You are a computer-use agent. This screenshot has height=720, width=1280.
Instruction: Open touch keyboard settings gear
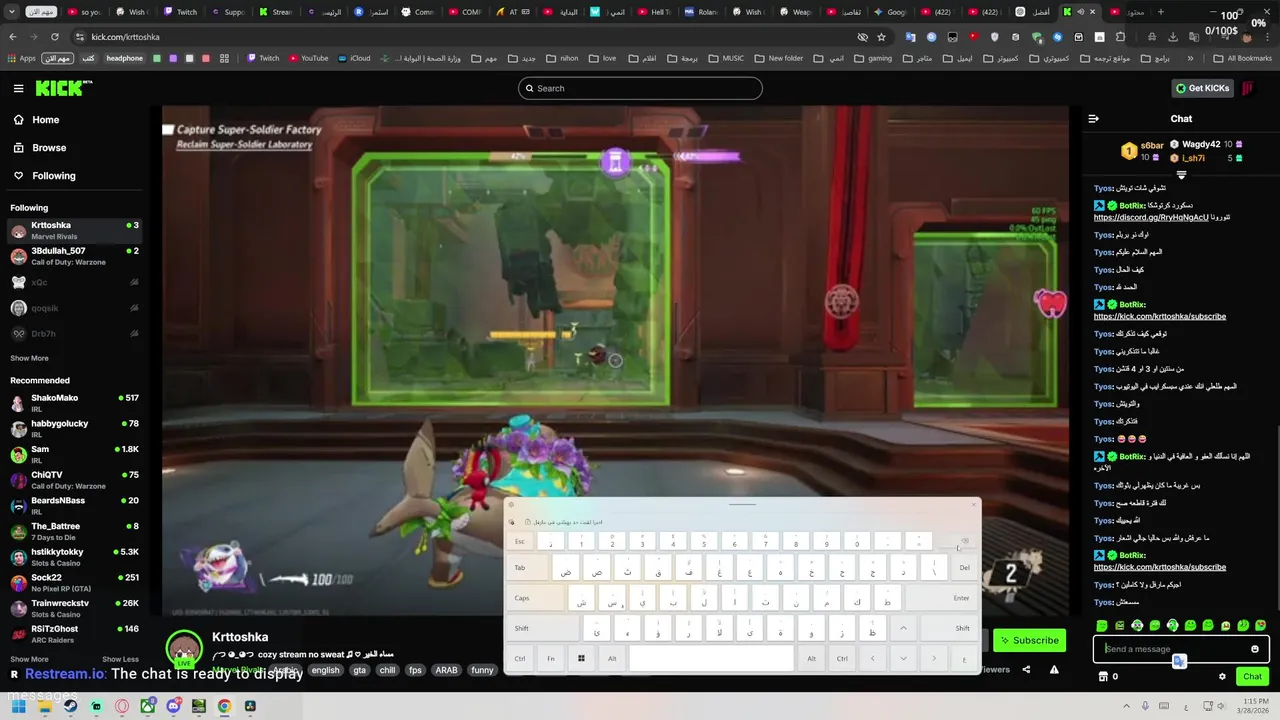point(511,504)
